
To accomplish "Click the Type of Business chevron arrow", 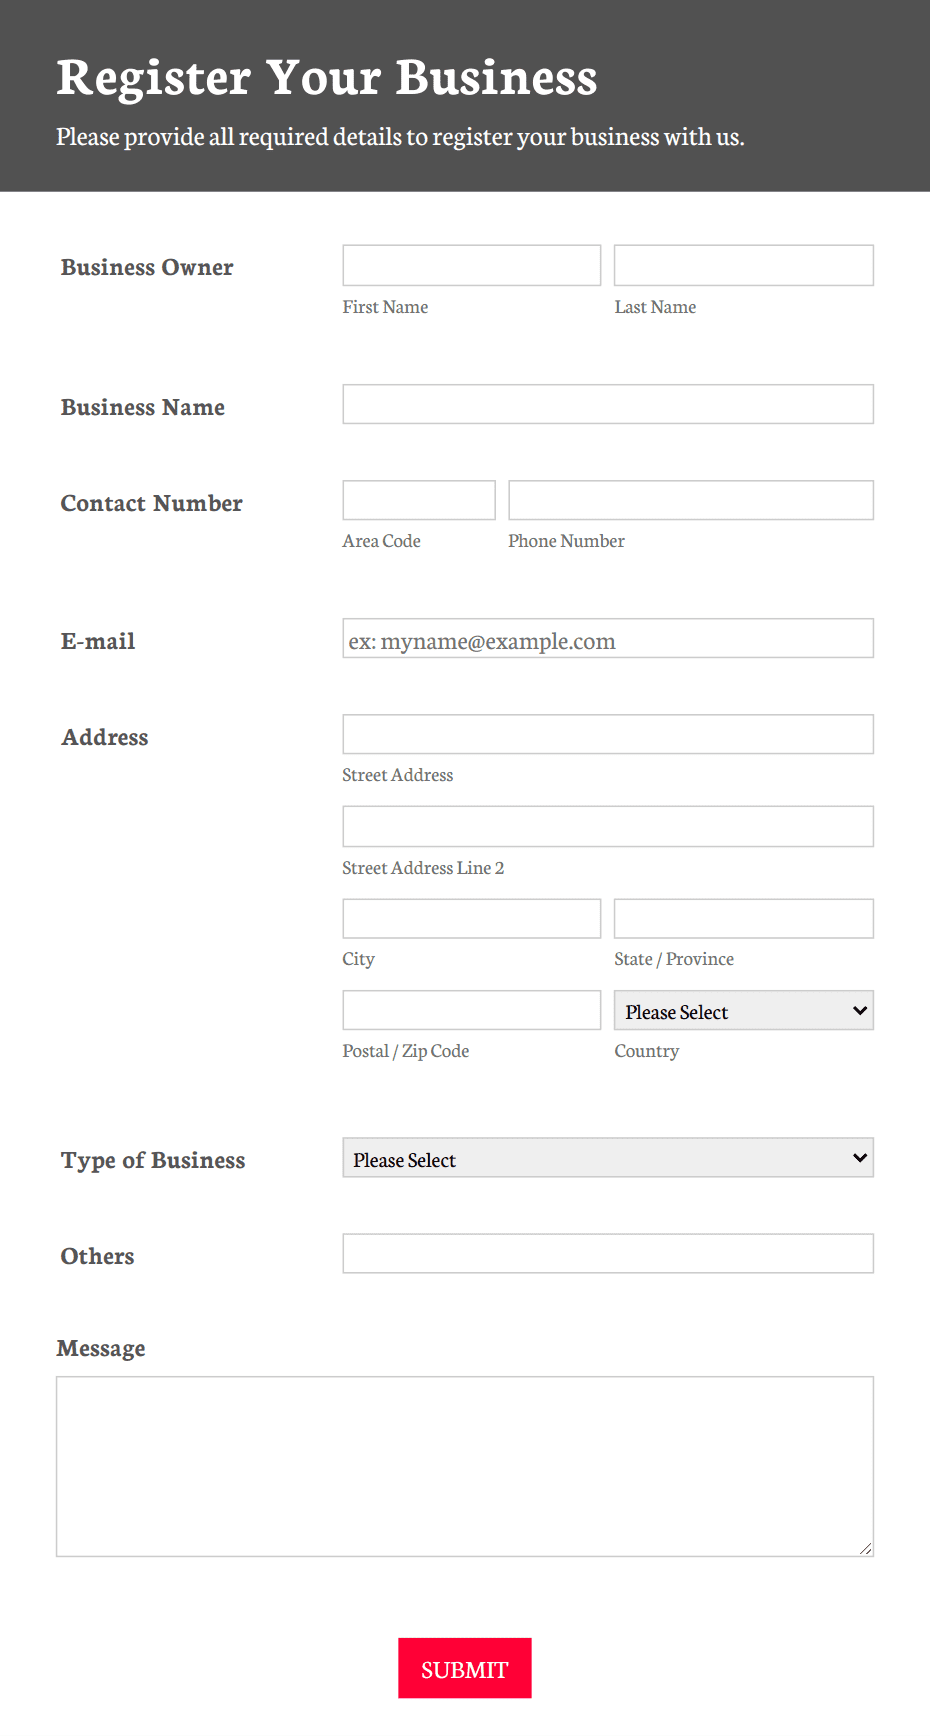I will click(x=858, y=1157).
